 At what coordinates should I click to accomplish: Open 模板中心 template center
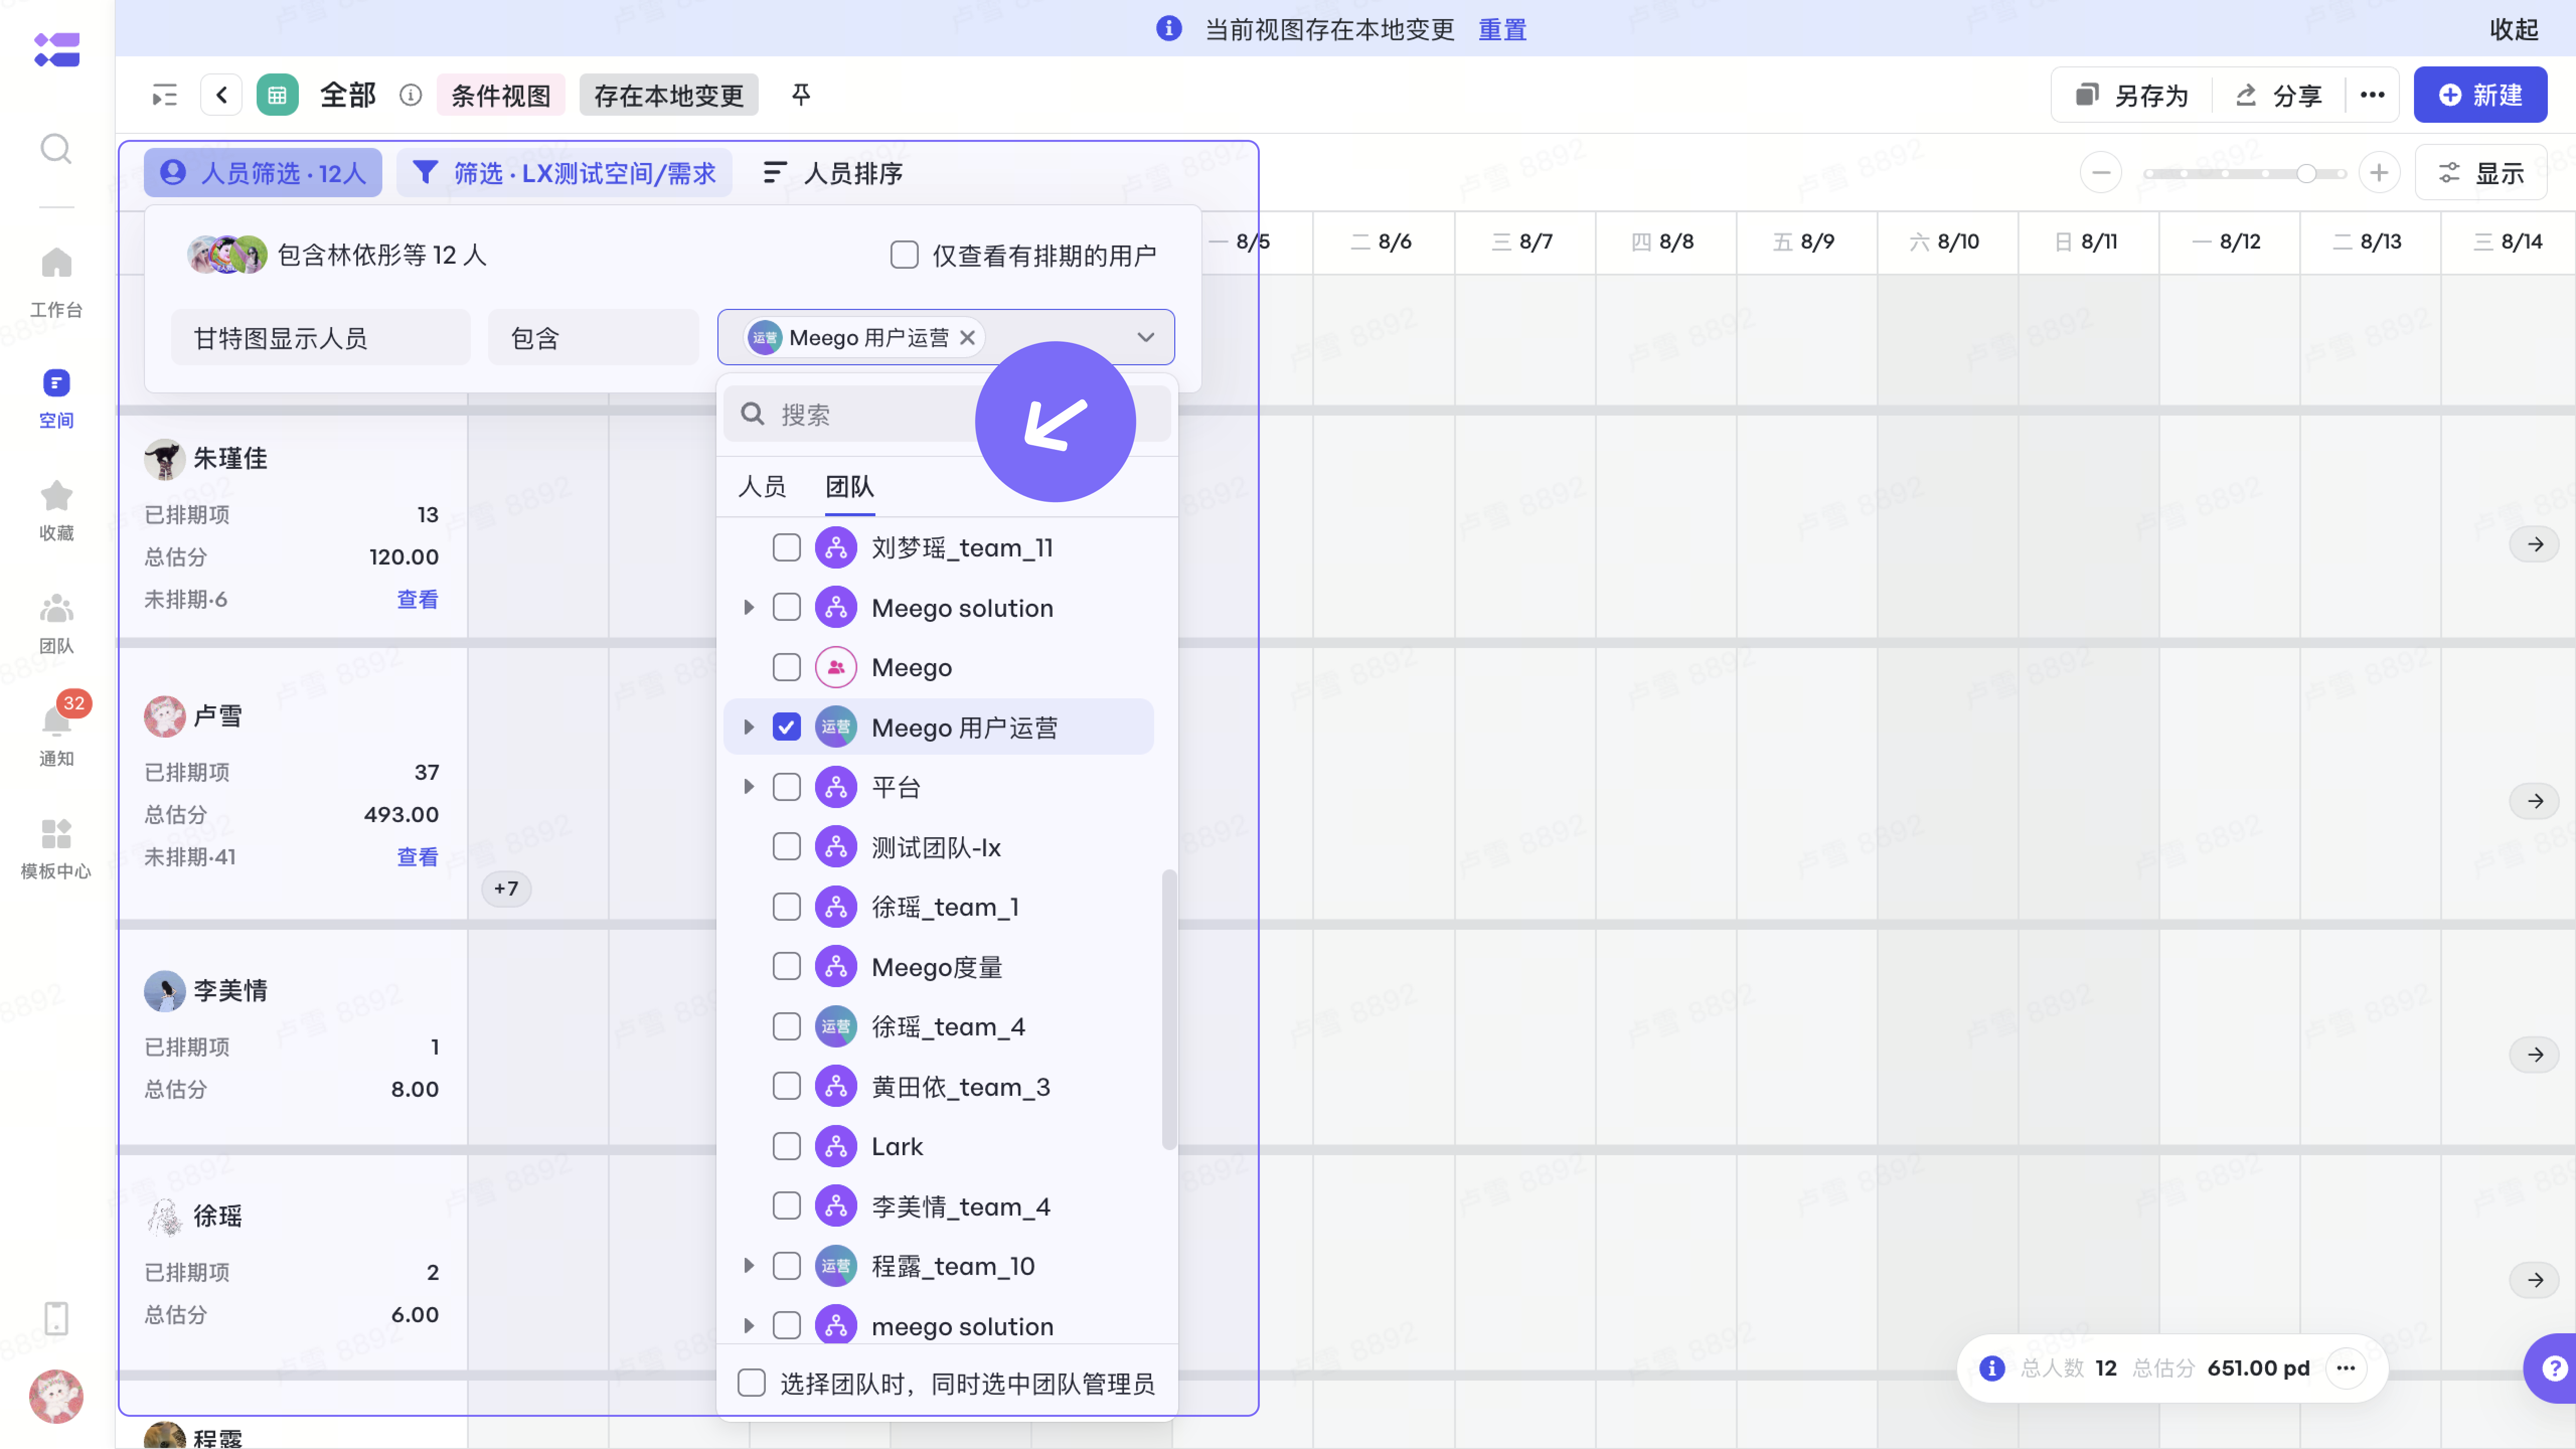[56, 848]
